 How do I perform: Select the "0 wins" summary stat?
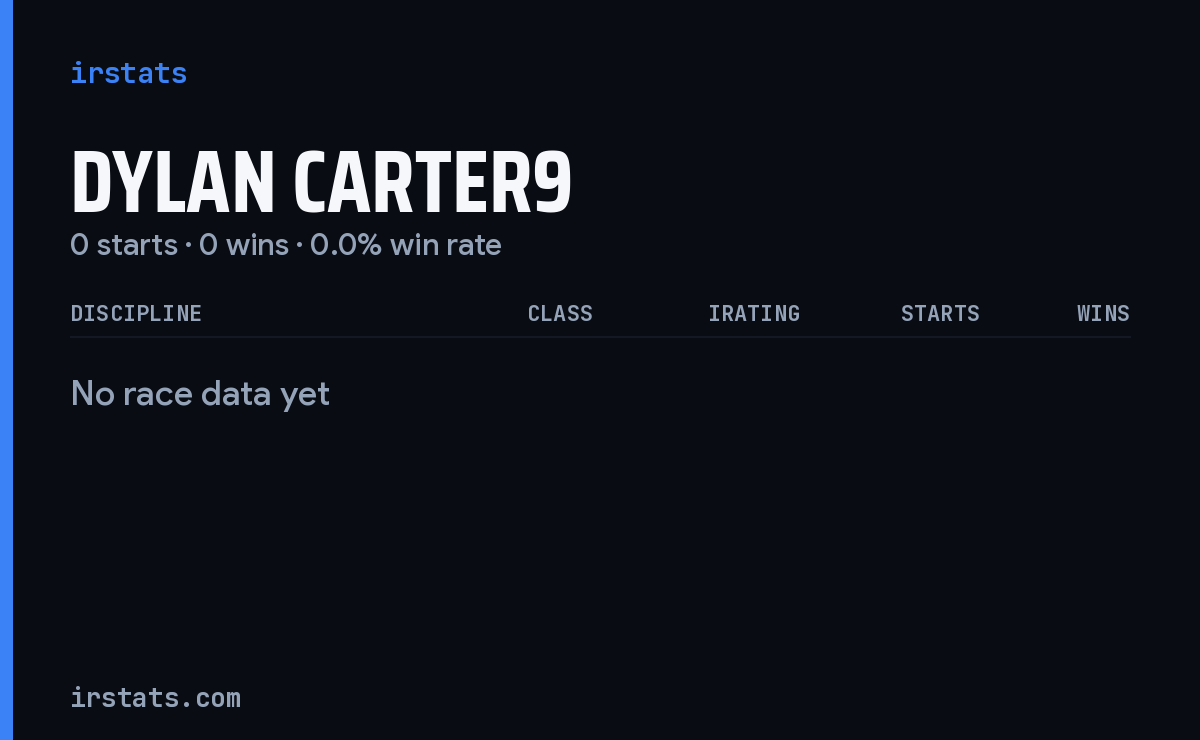(244, 245)
